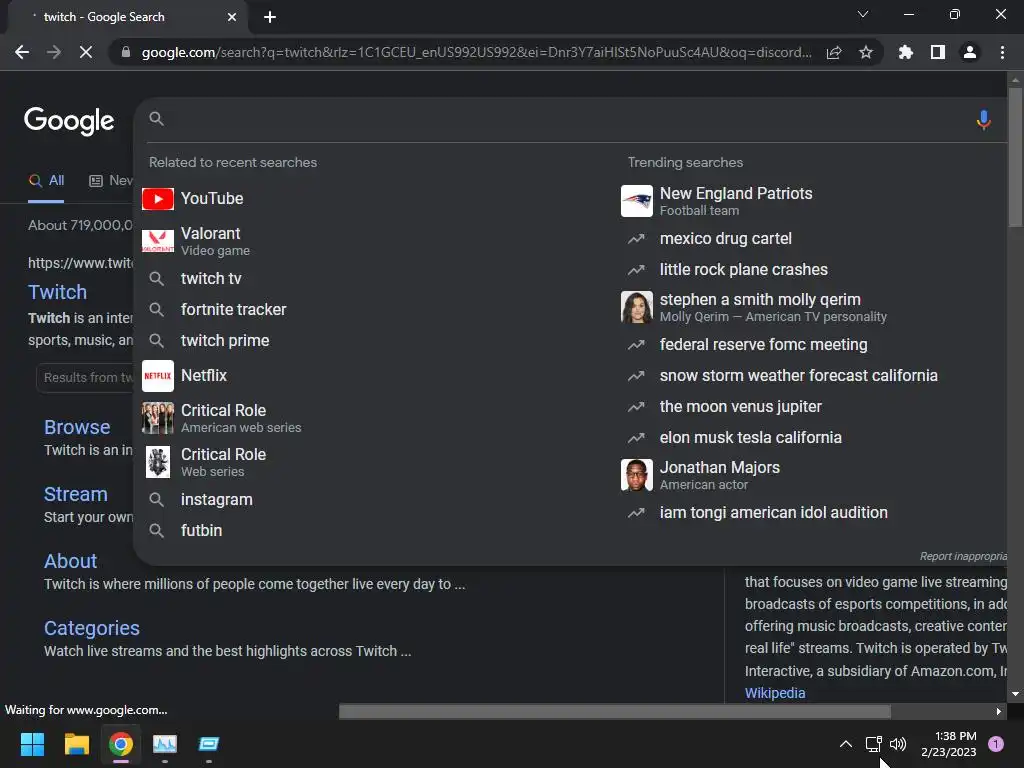
Task: Close the twitch - Google Search tab
Action: pyautogui.click(x=232, y=17)
